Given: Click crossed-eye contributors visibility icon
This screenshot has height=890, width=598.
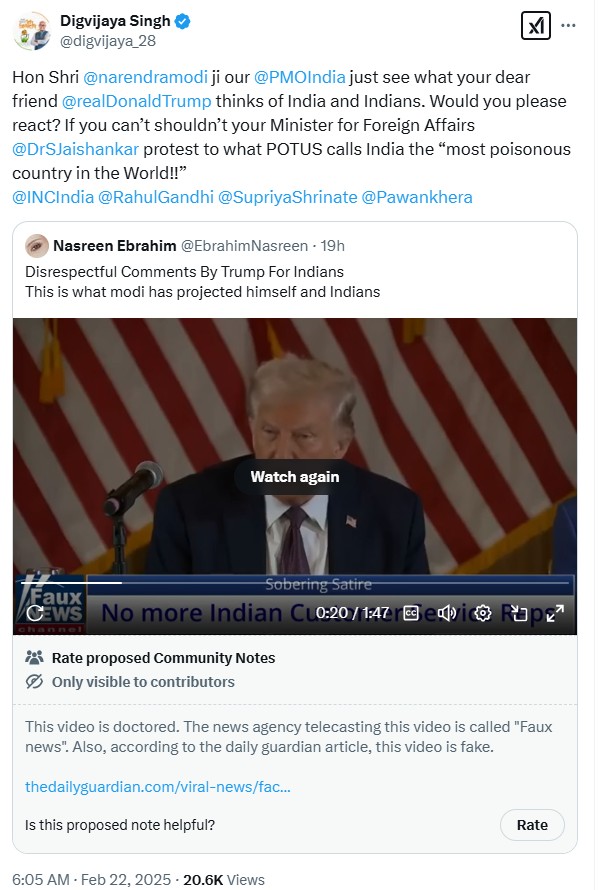Looking at the screenshot, I should click(x=35, y=681).
